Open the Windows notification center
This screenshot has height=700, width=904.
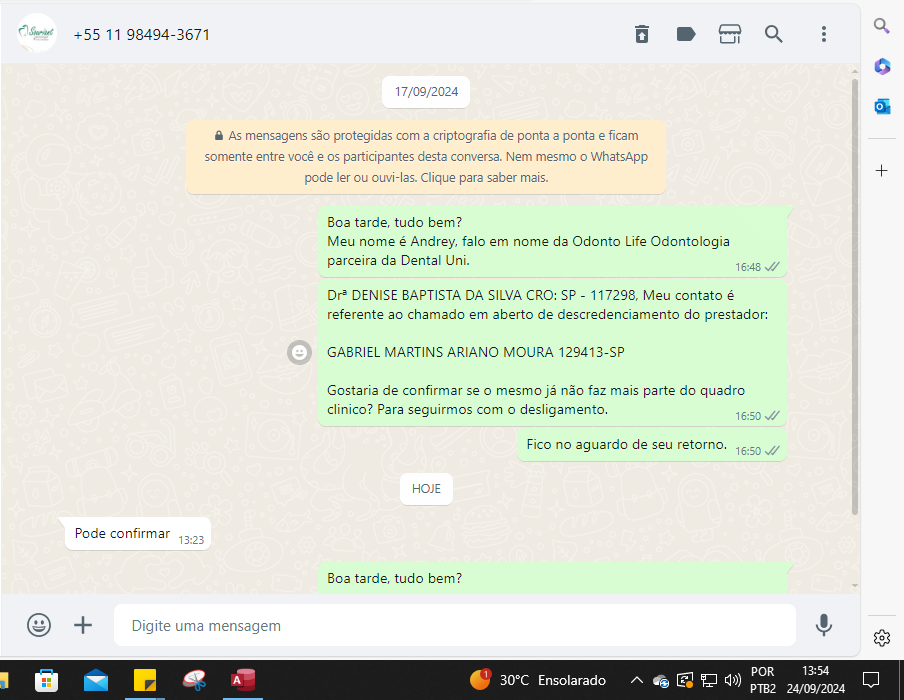coord(871,680)
